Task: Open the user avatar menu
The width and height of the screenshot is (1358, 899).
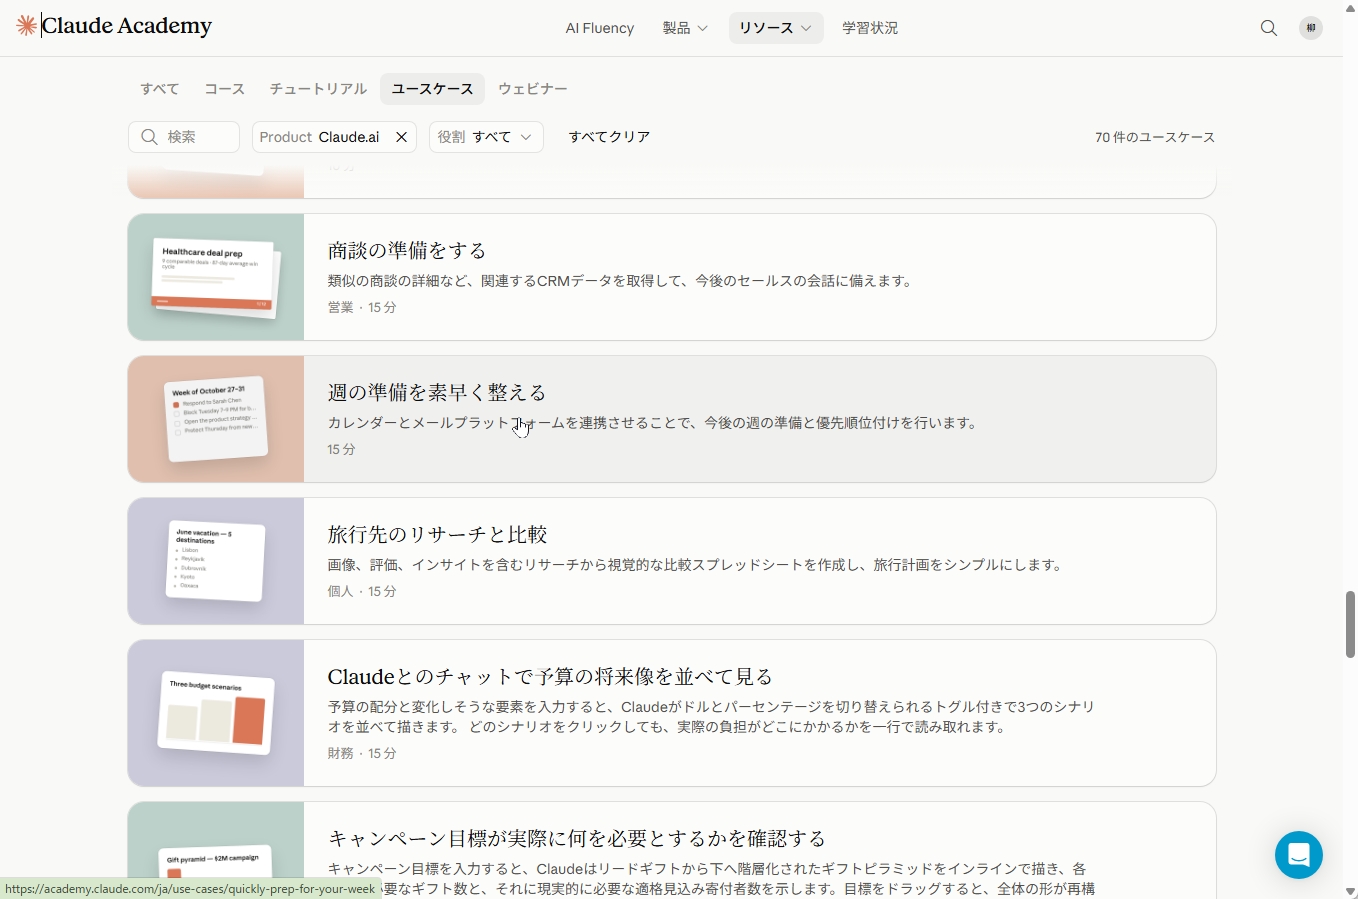Action: pyautogui.click(x=1311, y=28)
